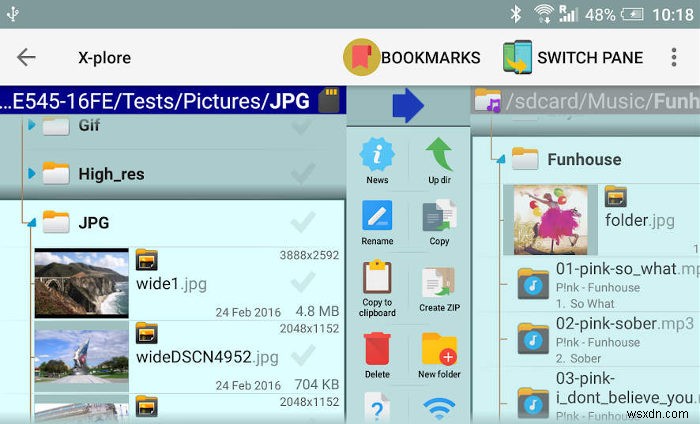
Task: Collapse the Funhouse folder triangle
Action: coord(501,158)
